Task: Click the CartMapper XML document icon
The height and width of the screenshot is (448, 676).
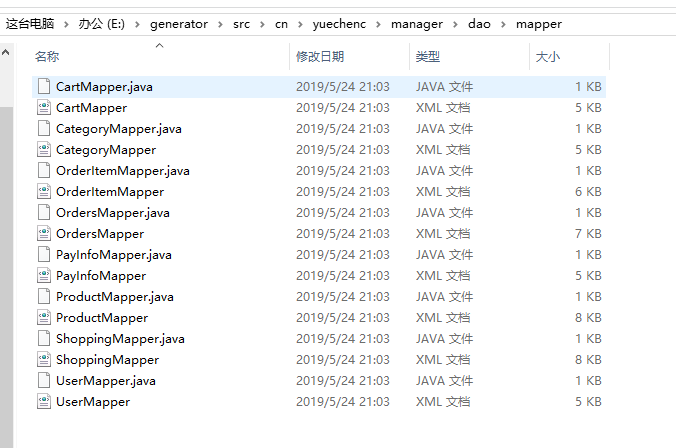Action: click(x=44, y=107)
